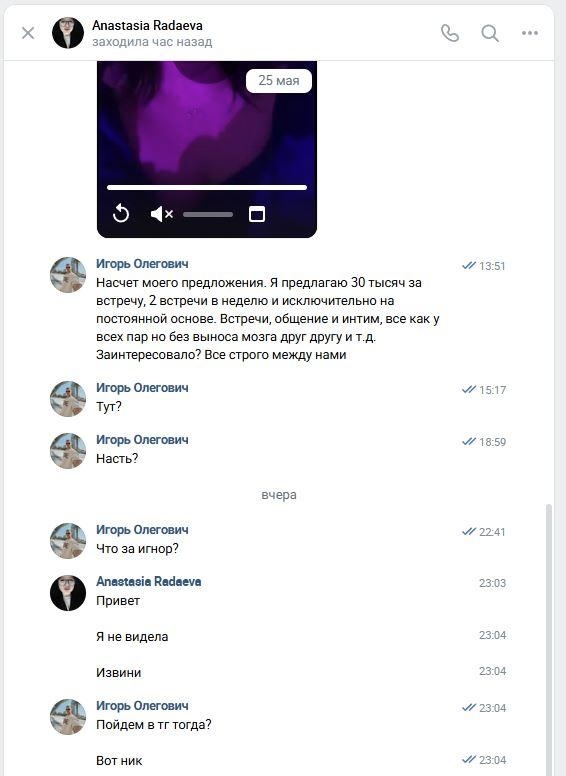Click the video progress bar

pos(207,188)
